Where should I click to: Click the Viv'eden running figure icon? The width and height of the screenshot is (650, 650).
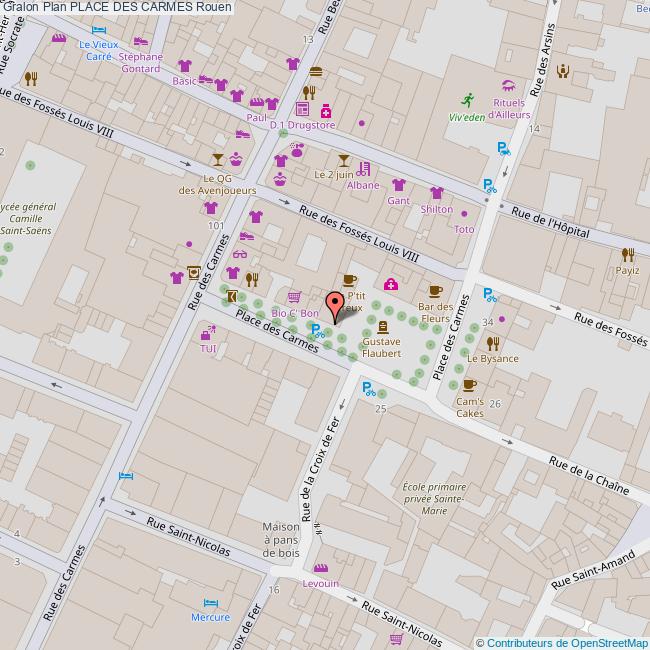[x=467, y=99]
